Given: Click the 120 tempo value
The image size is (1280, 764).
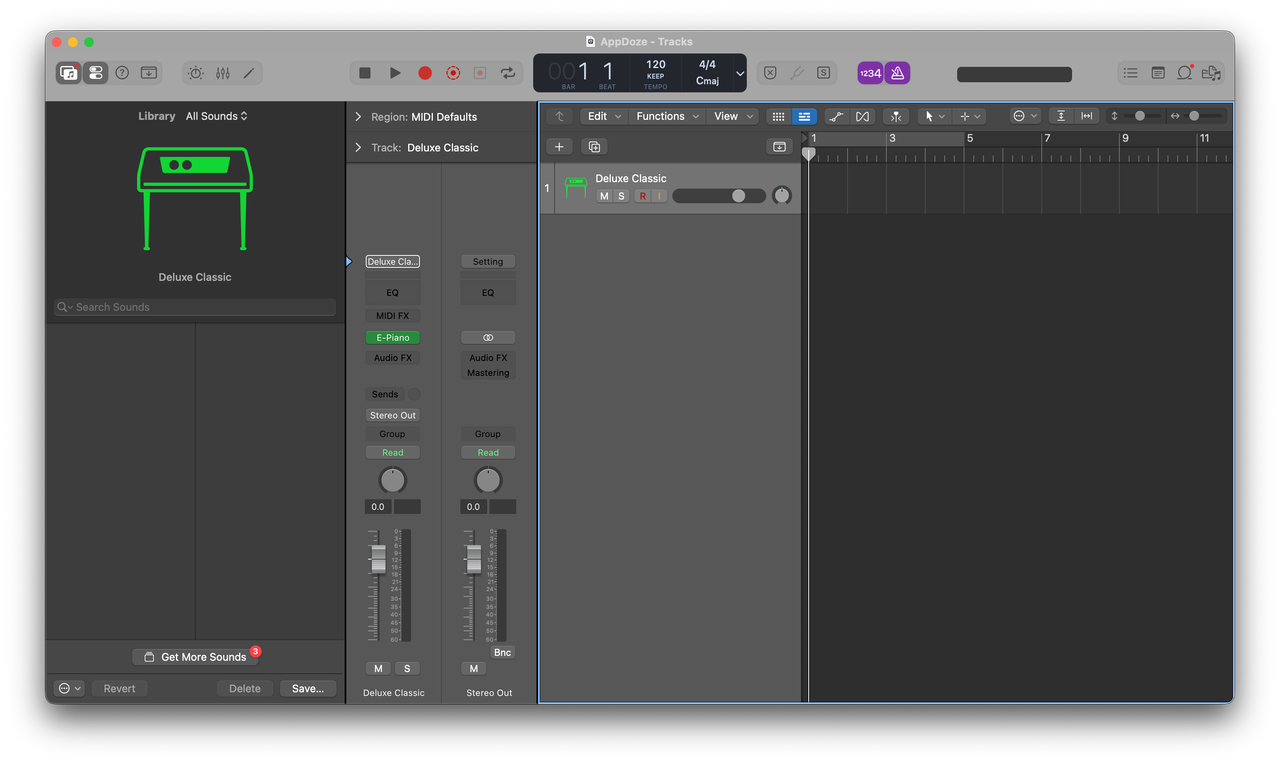Looking at the screenshot, I should click(656, 64).
